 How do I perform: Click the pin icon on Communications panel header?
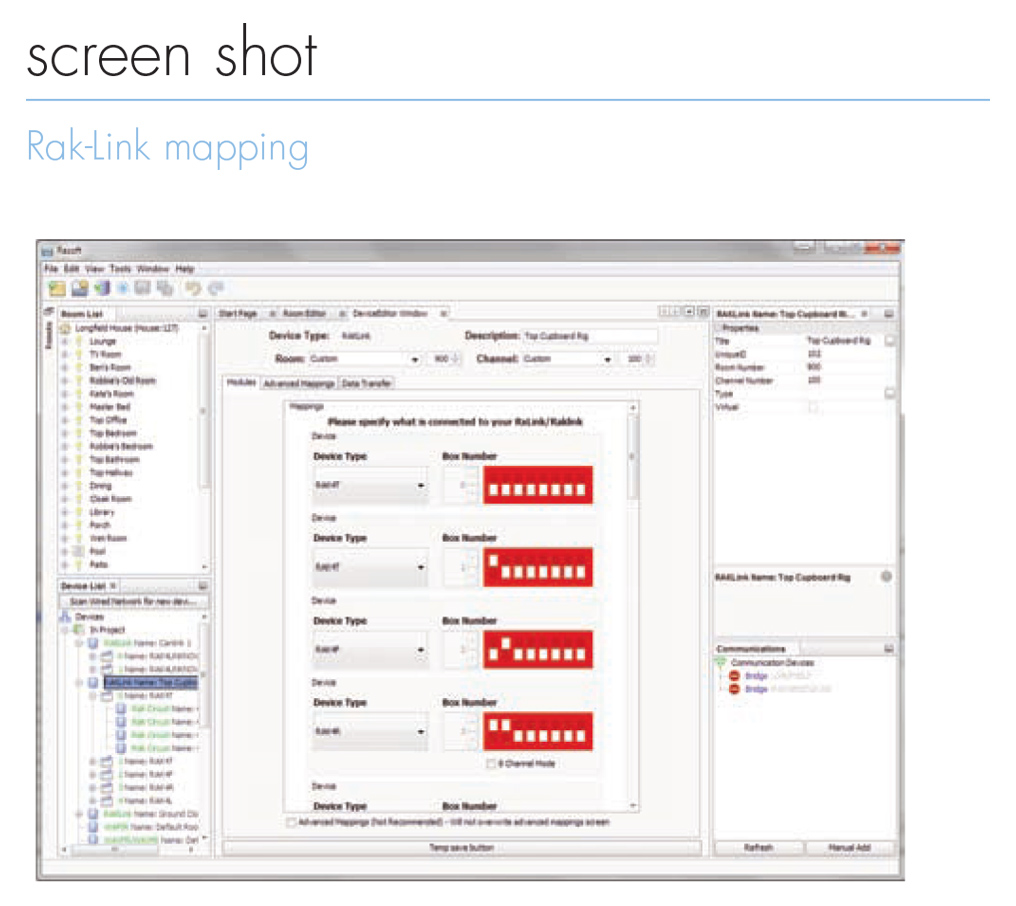pyautogui.click(x=888, y=649)
